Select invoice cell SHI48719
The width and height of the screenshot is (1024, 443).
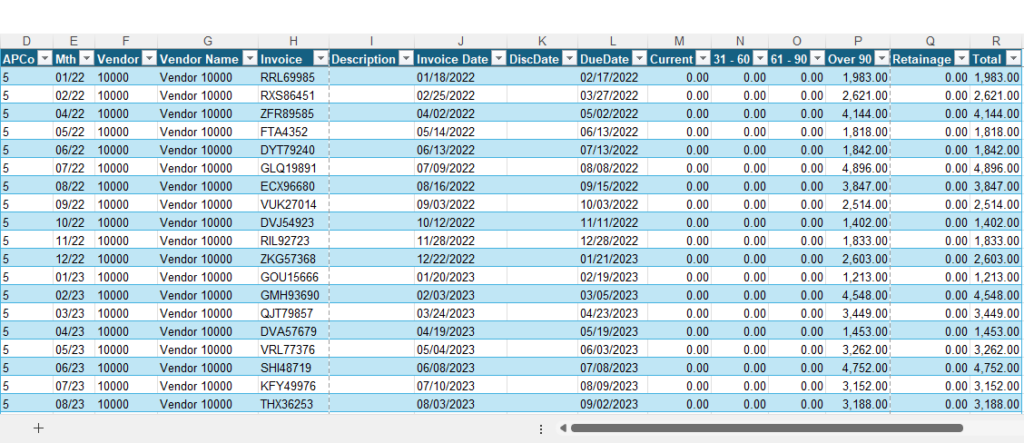(x=293, y=368)
